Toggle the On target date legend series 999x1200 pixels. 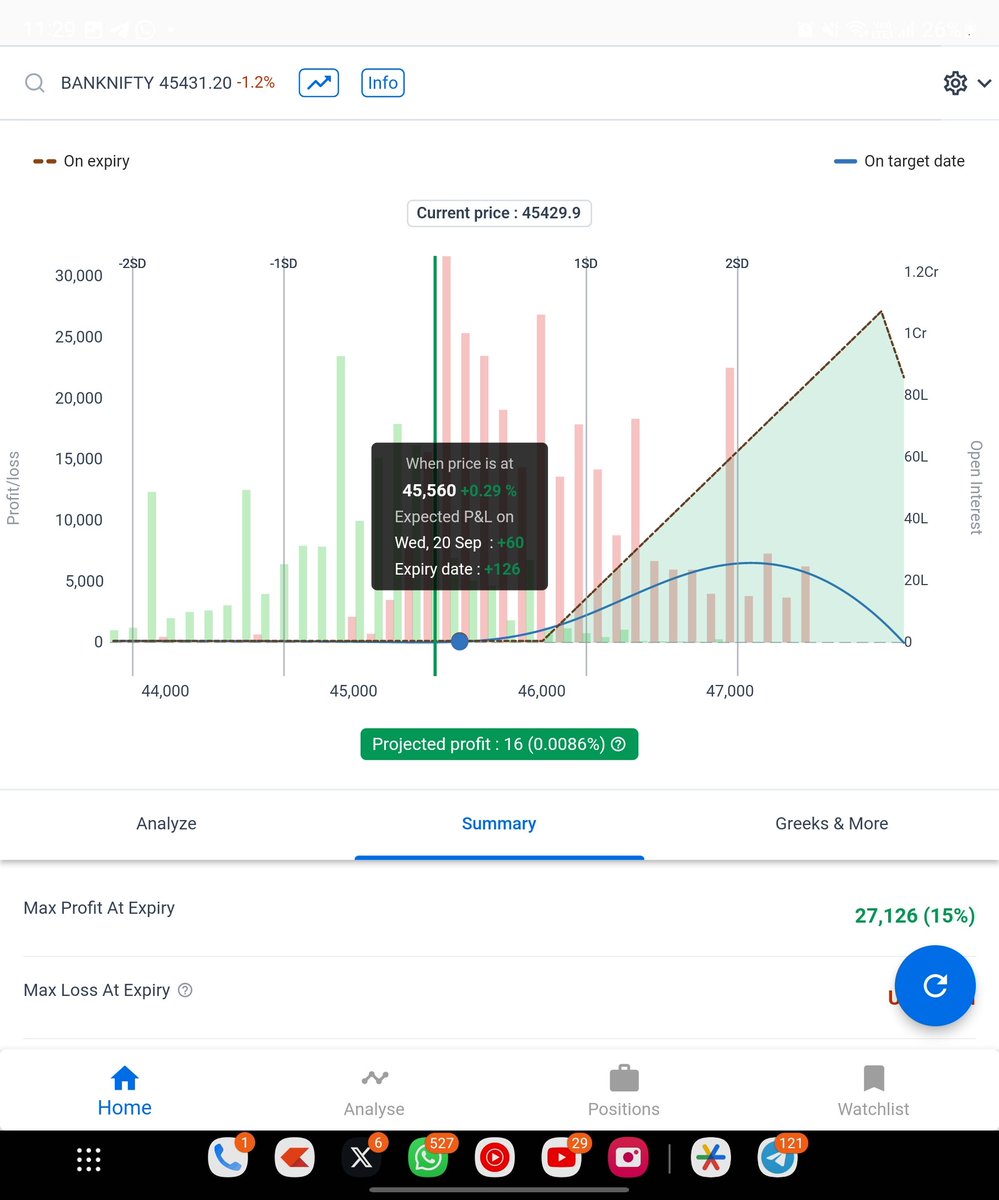tap(899, 161)
